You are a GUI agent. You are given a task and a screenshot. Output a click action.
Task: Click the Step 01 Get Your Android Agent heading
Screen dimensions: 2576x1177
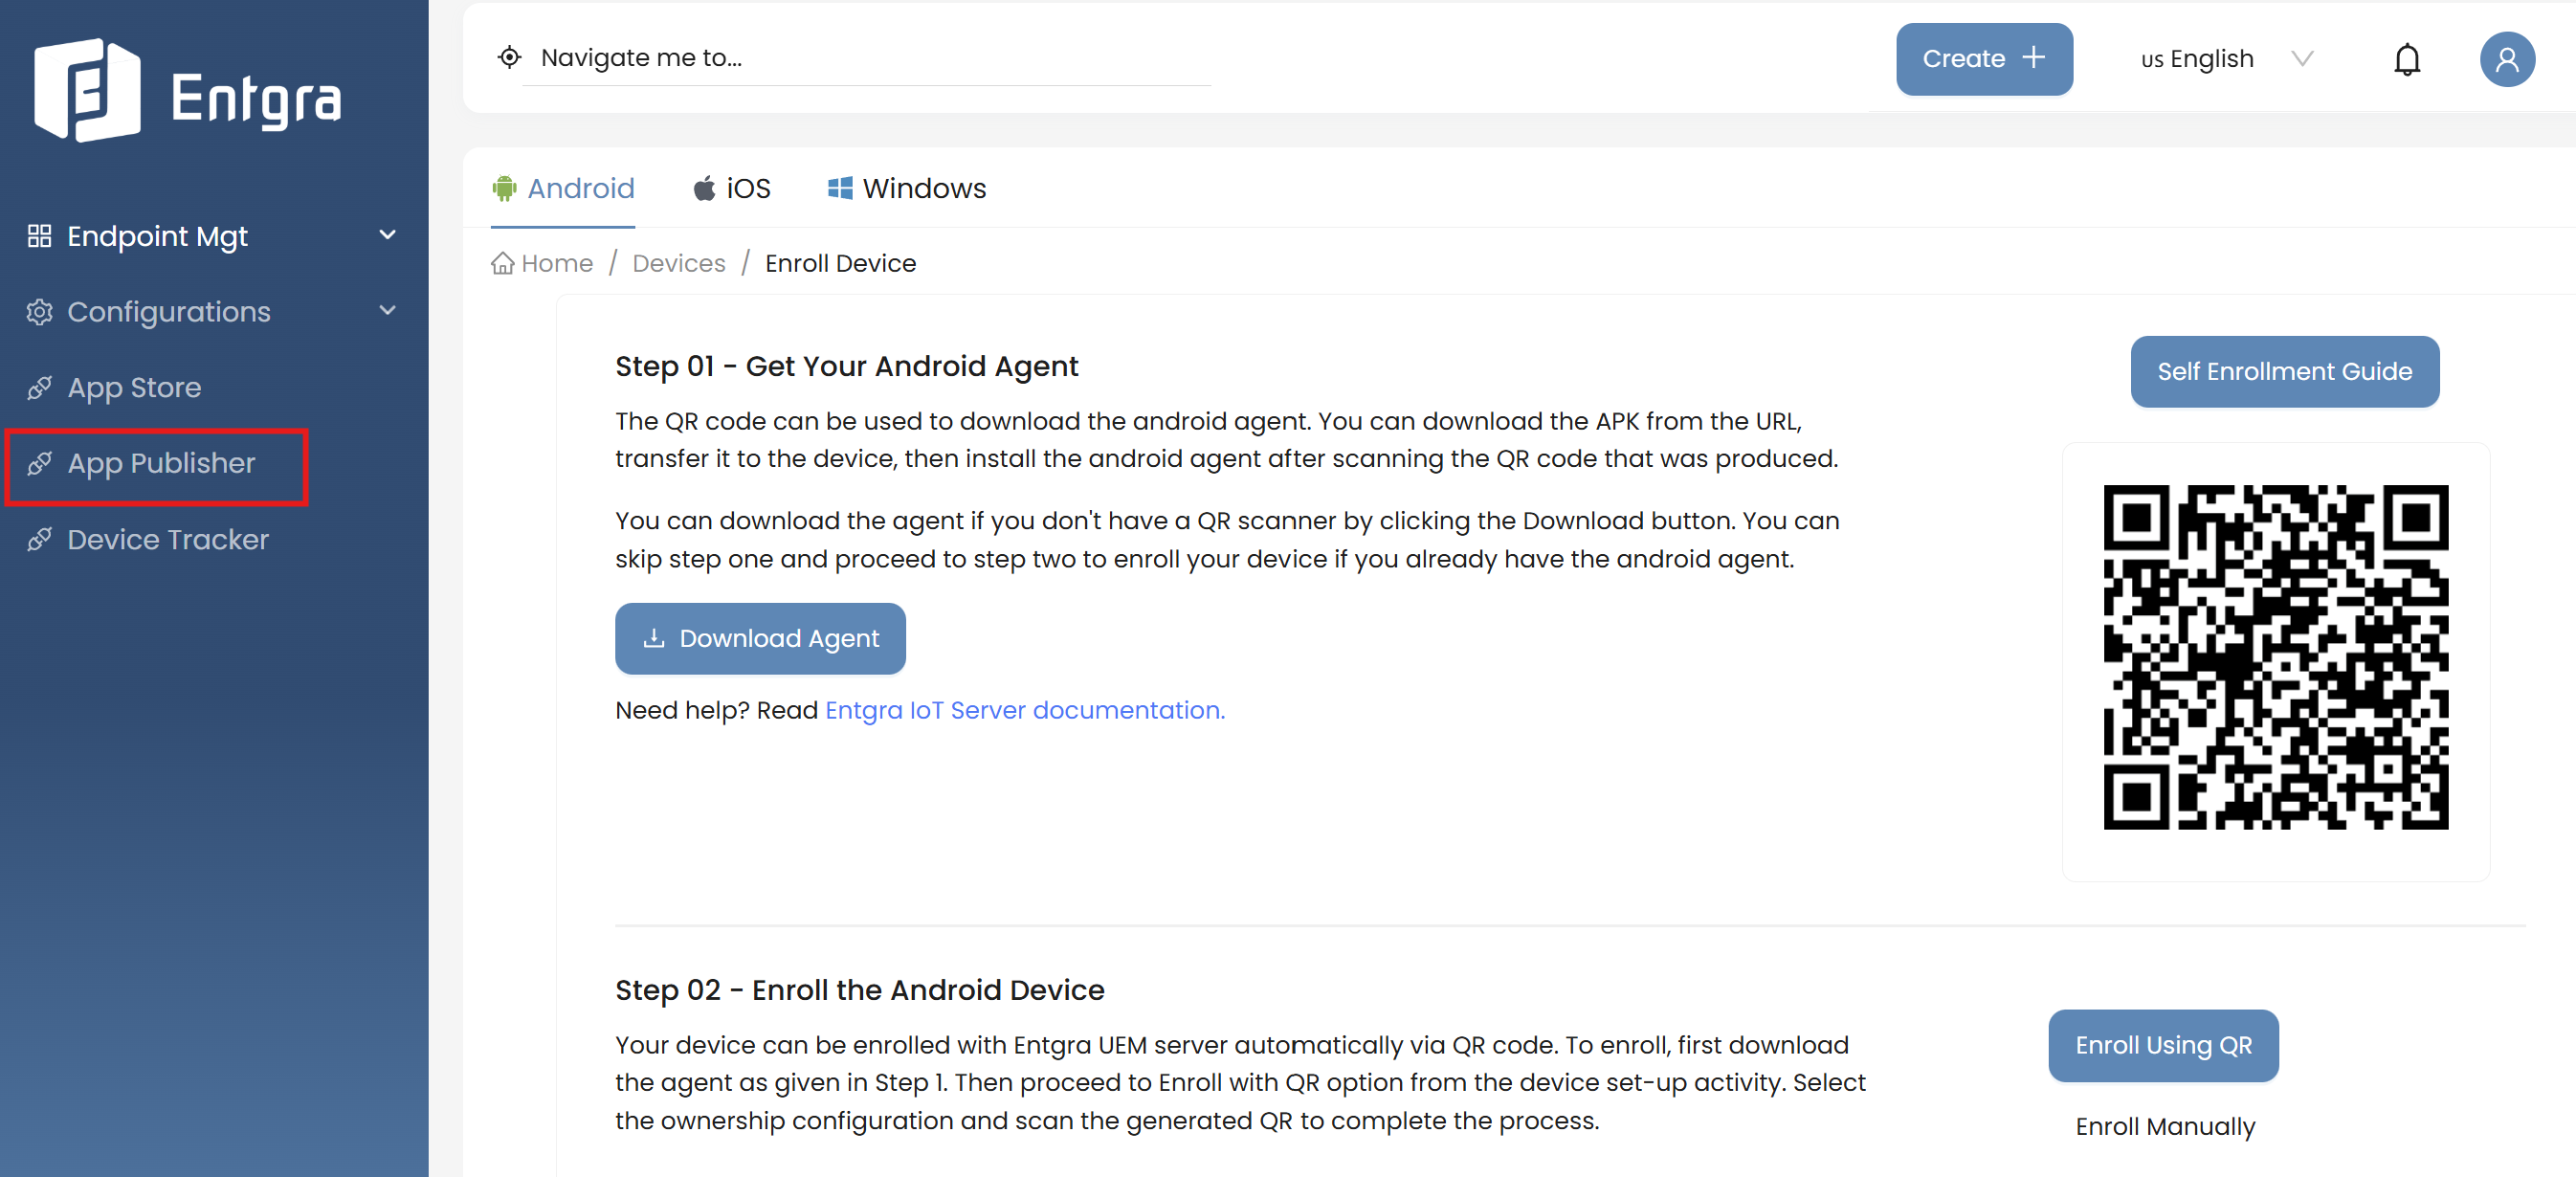click(x=846, y=366)
